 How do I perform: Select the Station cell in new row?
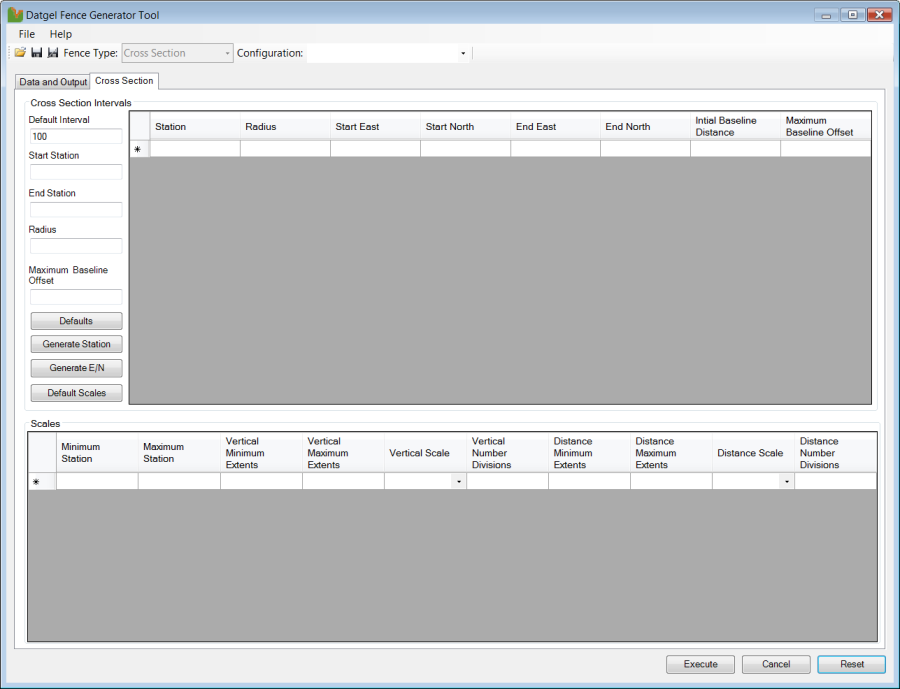click(195, 149)
